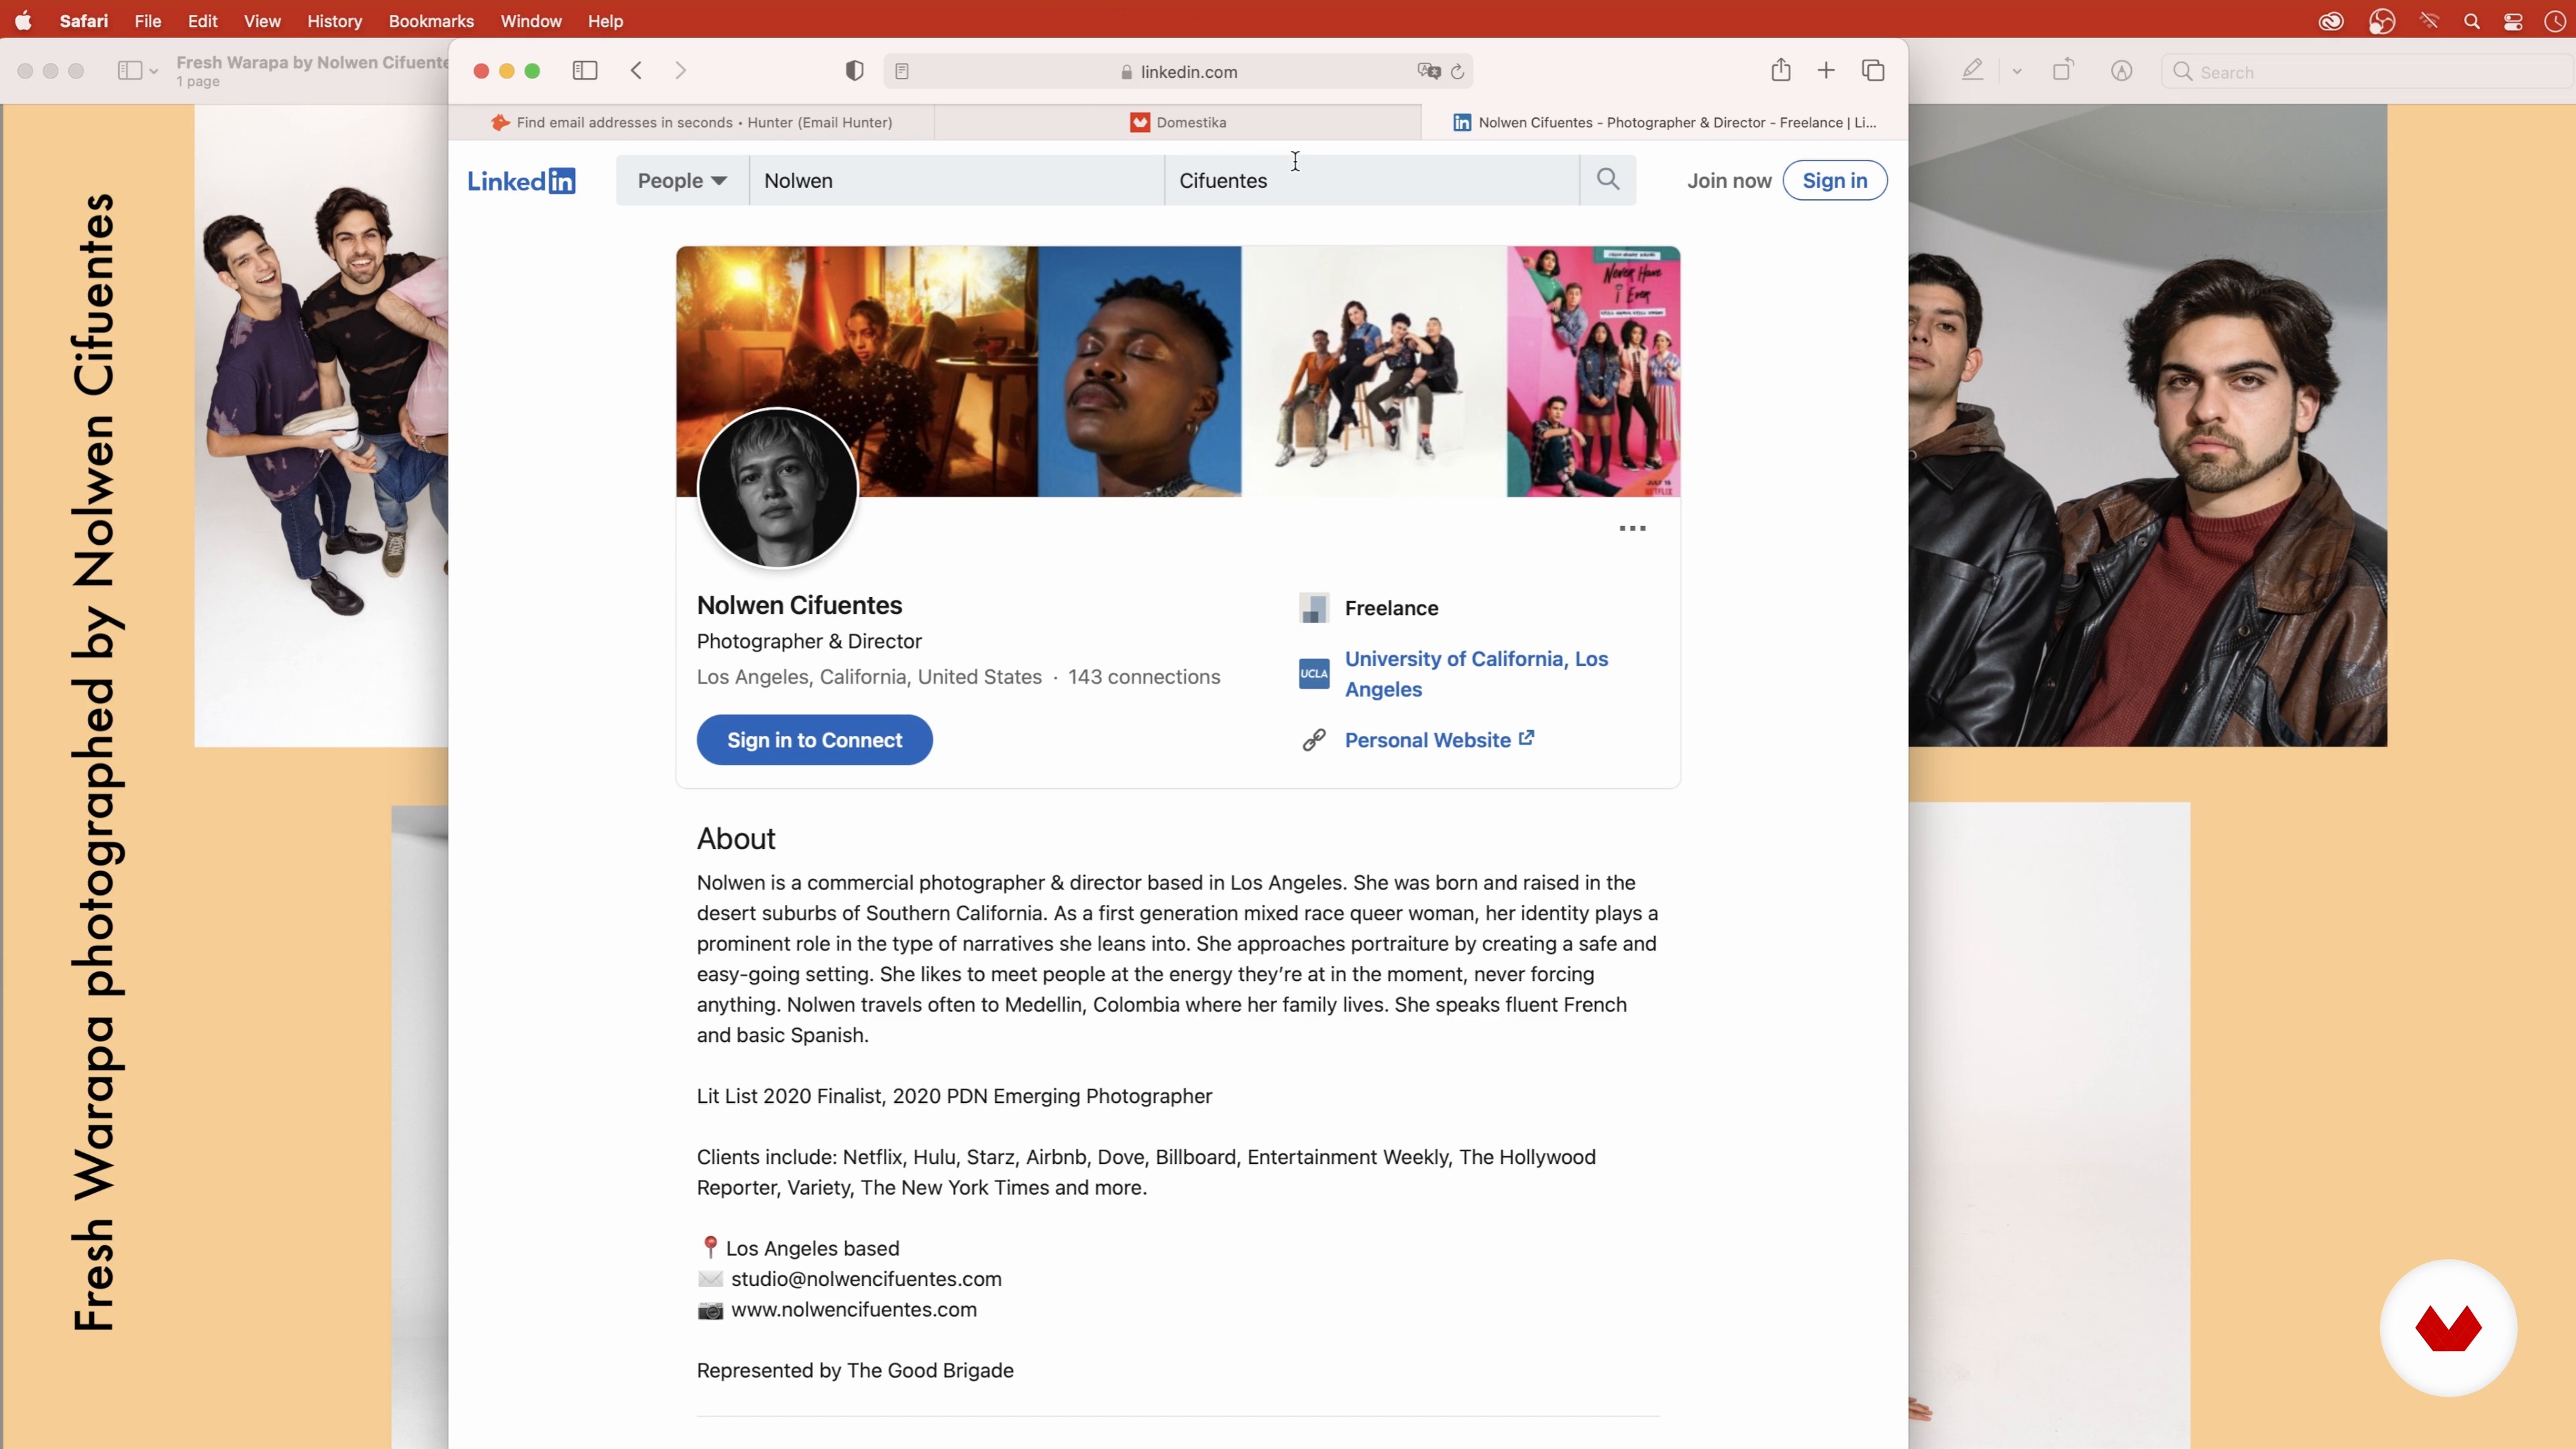Click Creative Cloud menu bar icon
This screenshot has height=1449, width=2576.
click(x=2331, y=21)
